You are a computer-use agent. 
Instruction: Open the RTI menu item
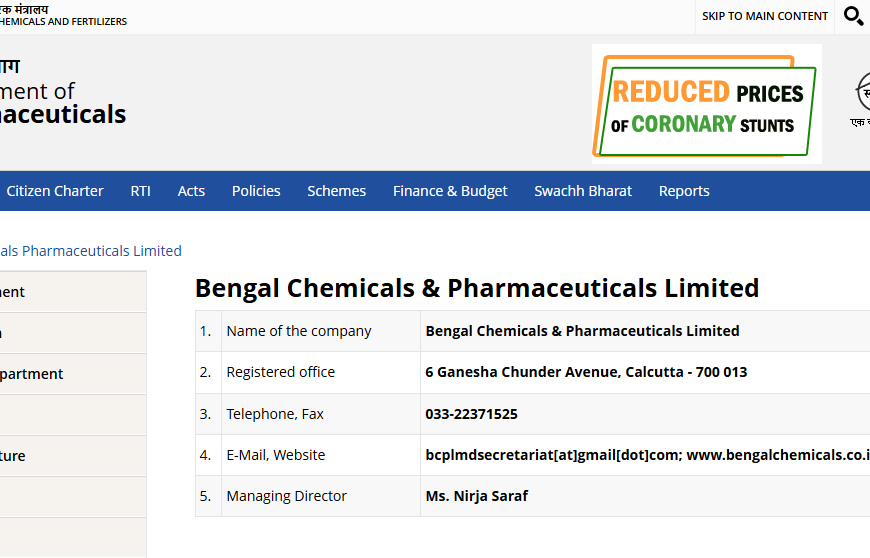[140, 191]
